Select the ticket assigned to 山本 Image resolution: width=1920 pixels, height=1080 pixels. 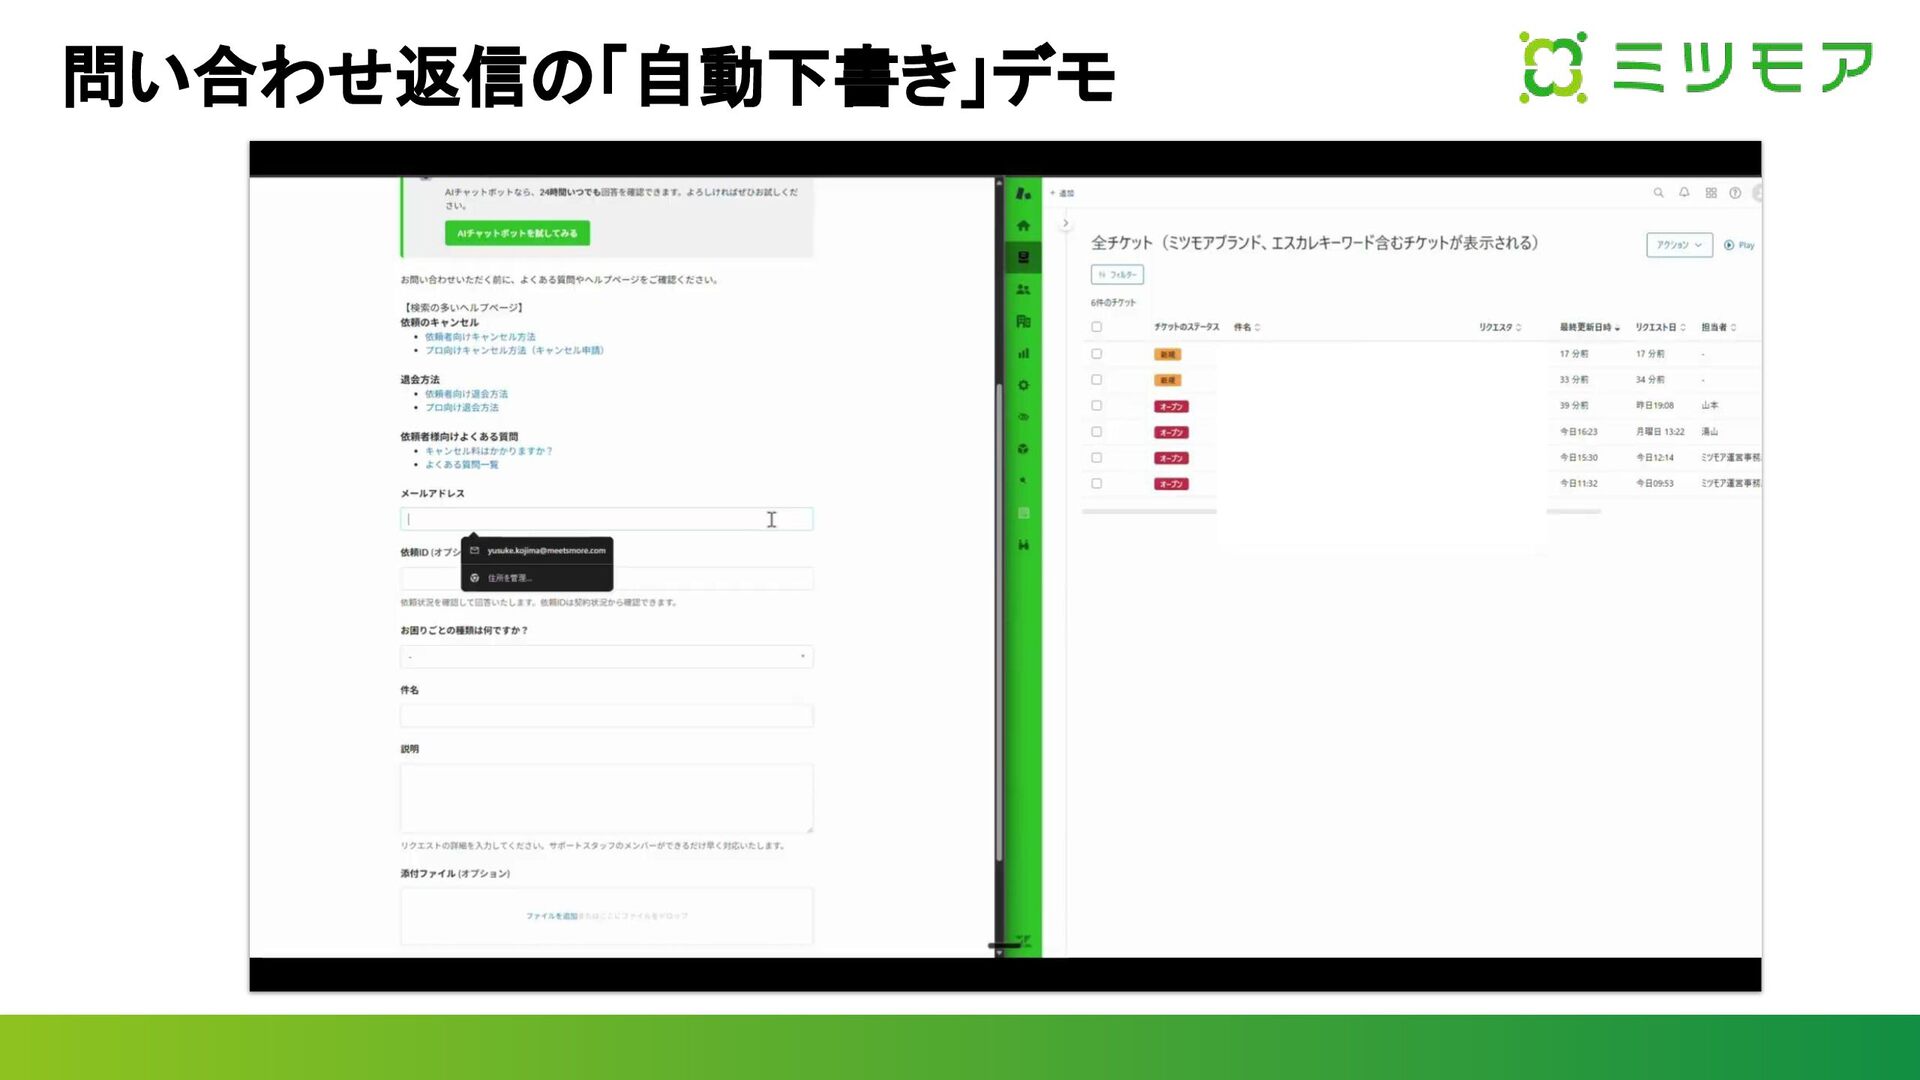[1097, 406]
